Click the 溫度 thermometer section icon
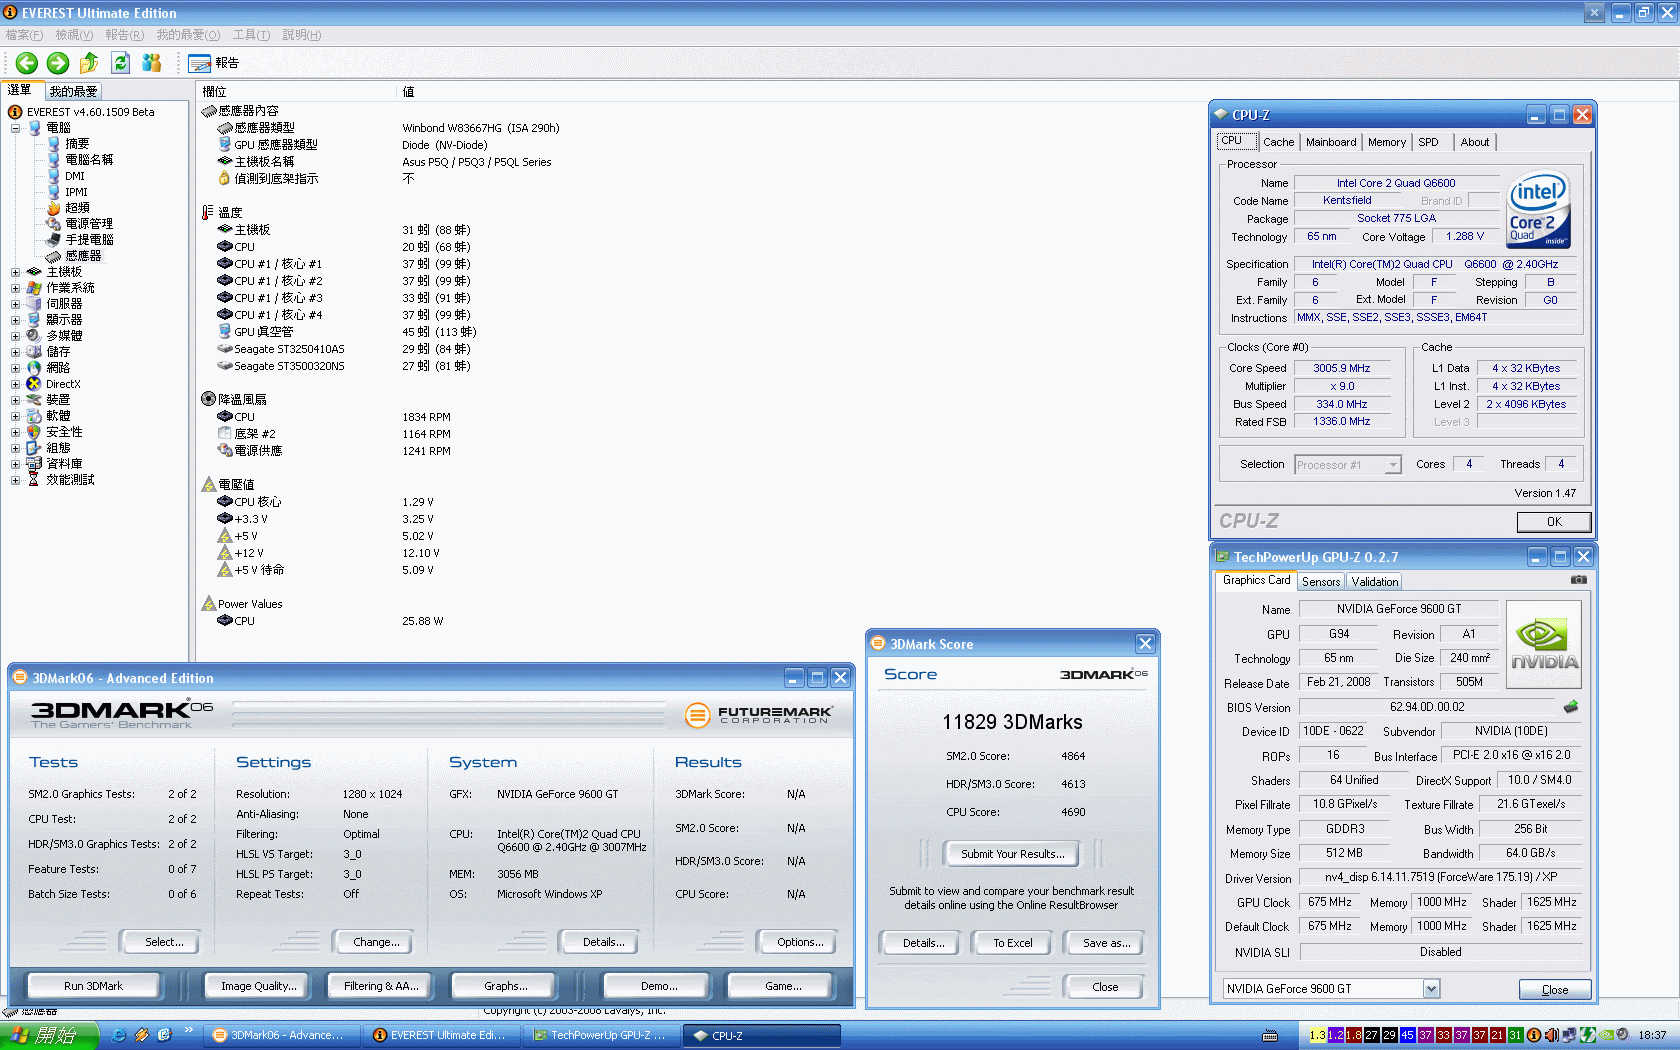The height and width of the screenshot is (1050, 1680). click(x=208, y=212)
